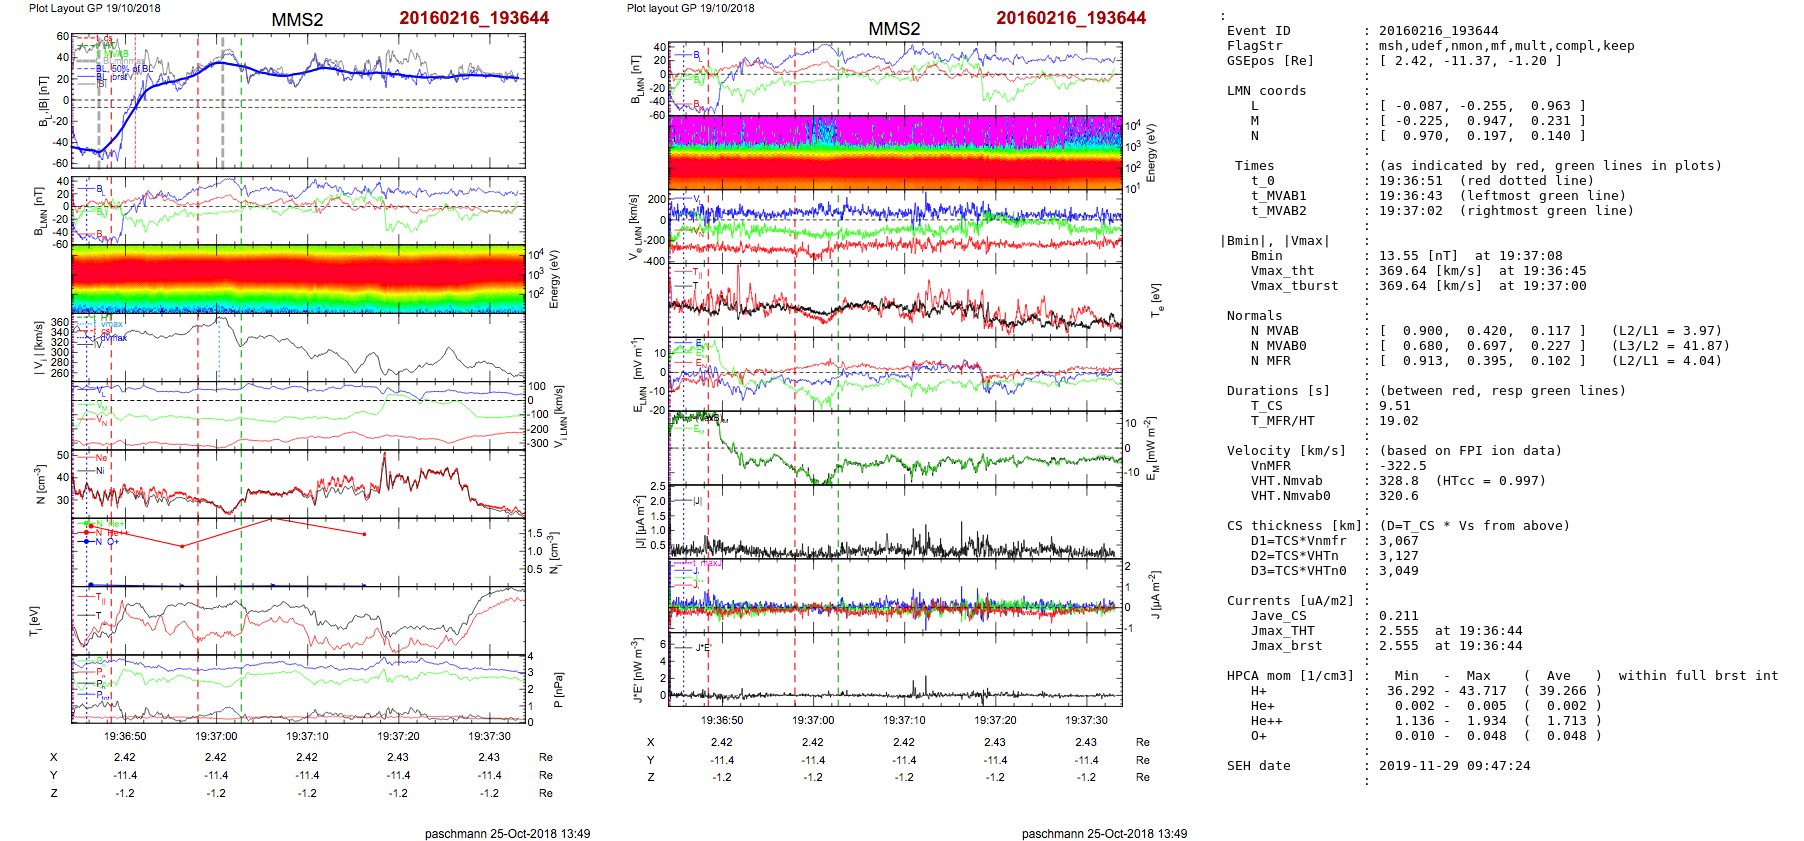
Task: Click the 19:36:50 tick on left time axis
Action: coord(125,736)
